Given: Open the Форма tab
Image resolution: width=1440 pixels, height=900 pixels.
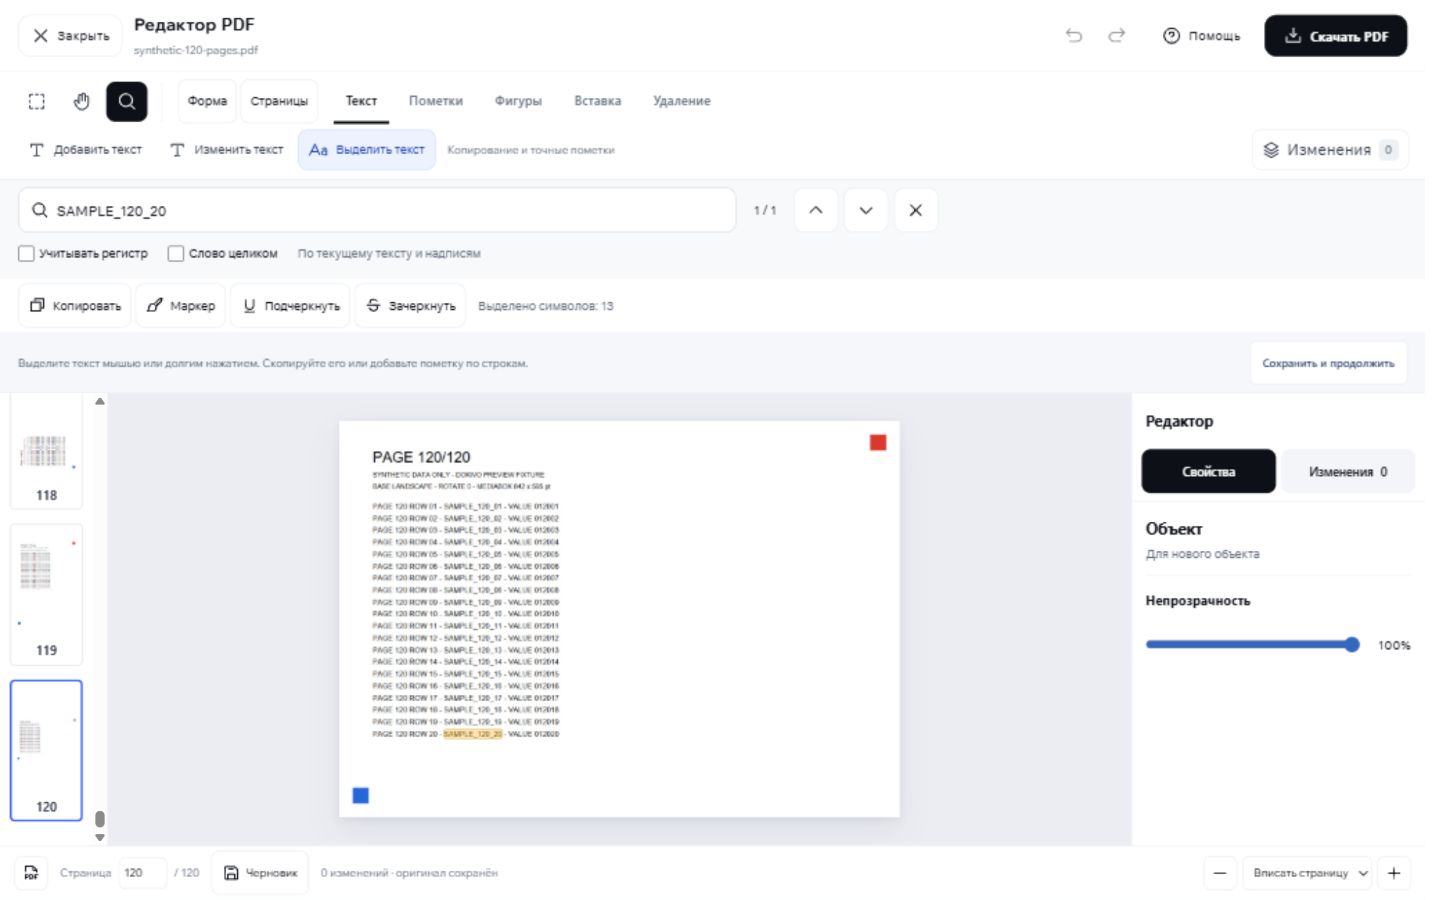Looking at the screenshot, I should point(207,101).
